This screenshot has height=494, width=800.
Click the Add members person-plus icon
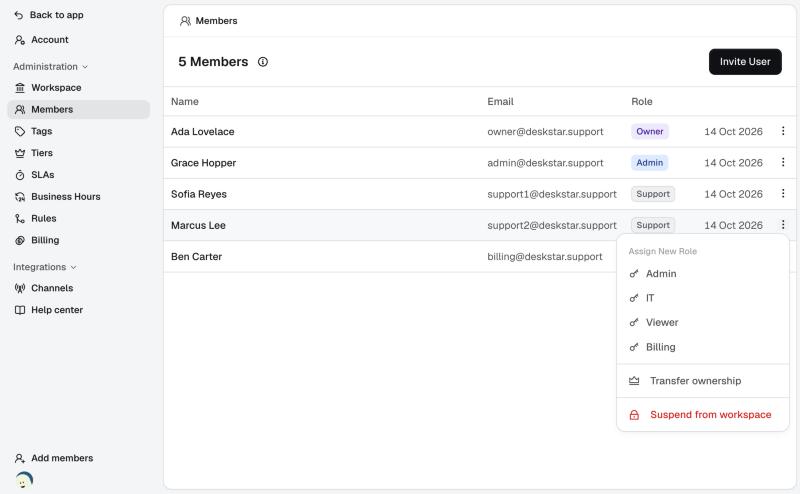coord(20,458)
